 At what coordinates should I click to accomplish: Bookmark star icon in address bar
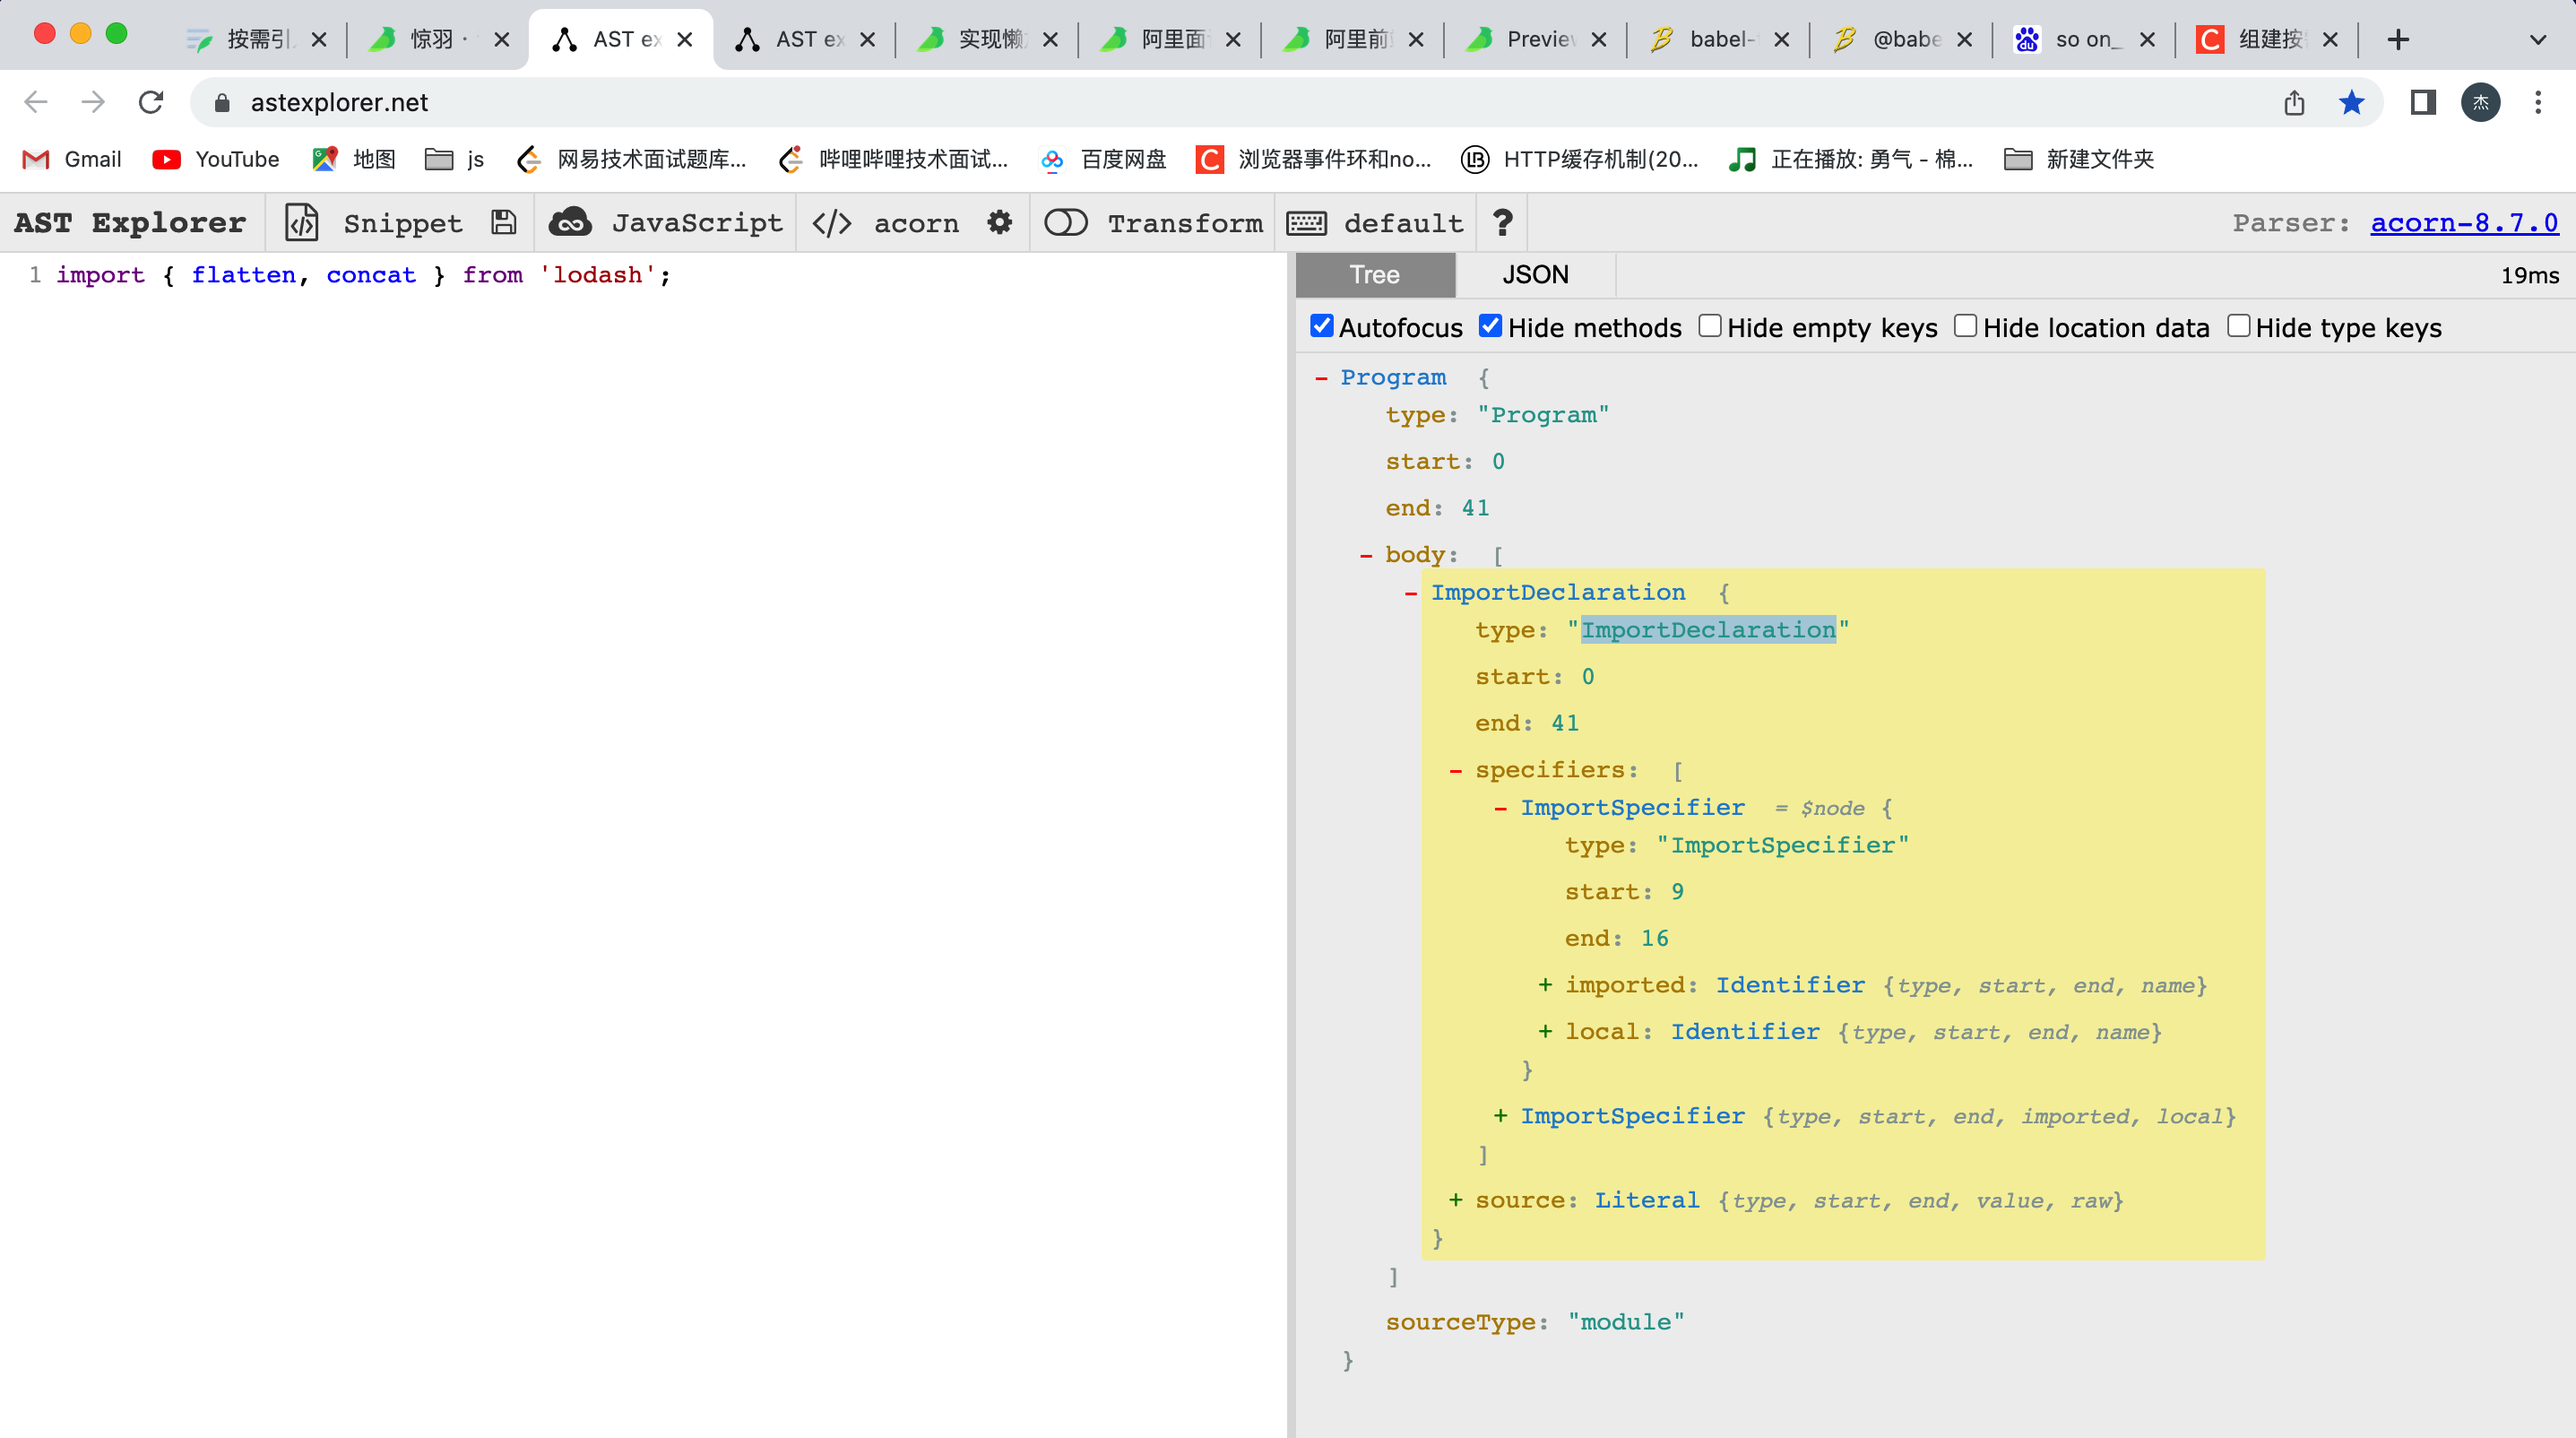pyautogui.click(x=2351, y=102)
